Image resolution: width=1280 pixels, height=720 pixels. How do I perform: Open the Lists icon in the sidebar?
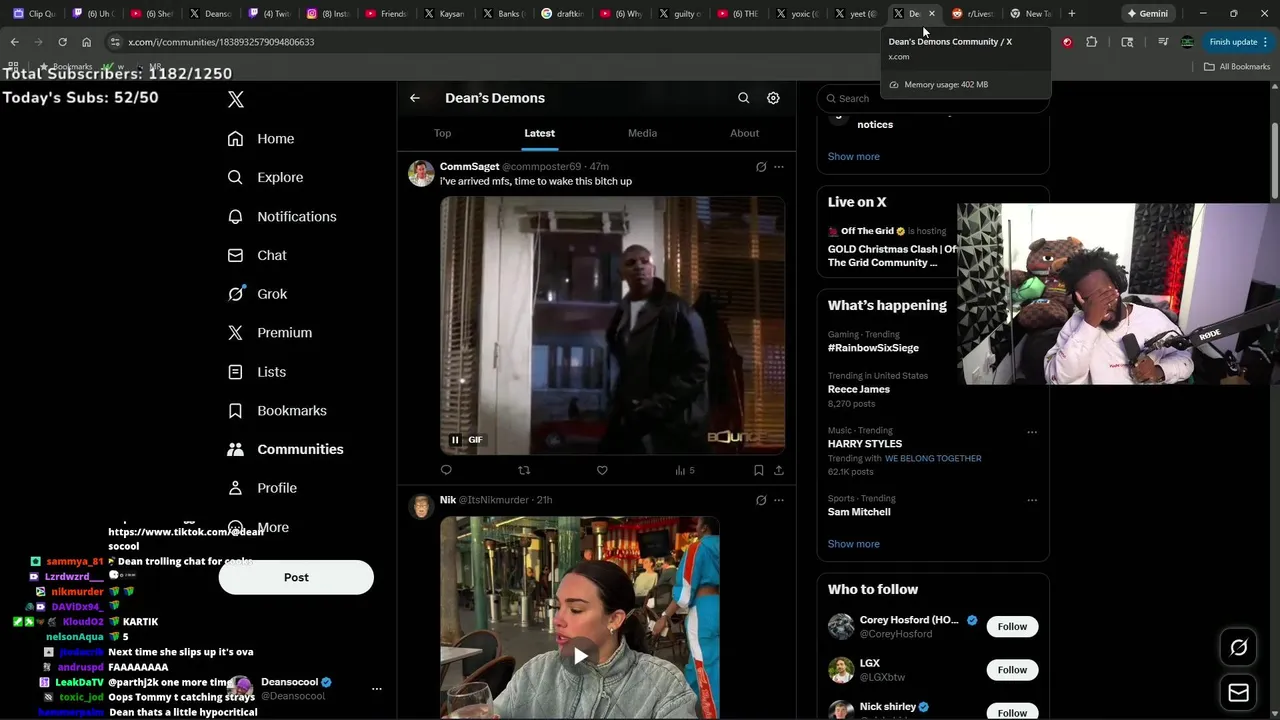point(235,372)
